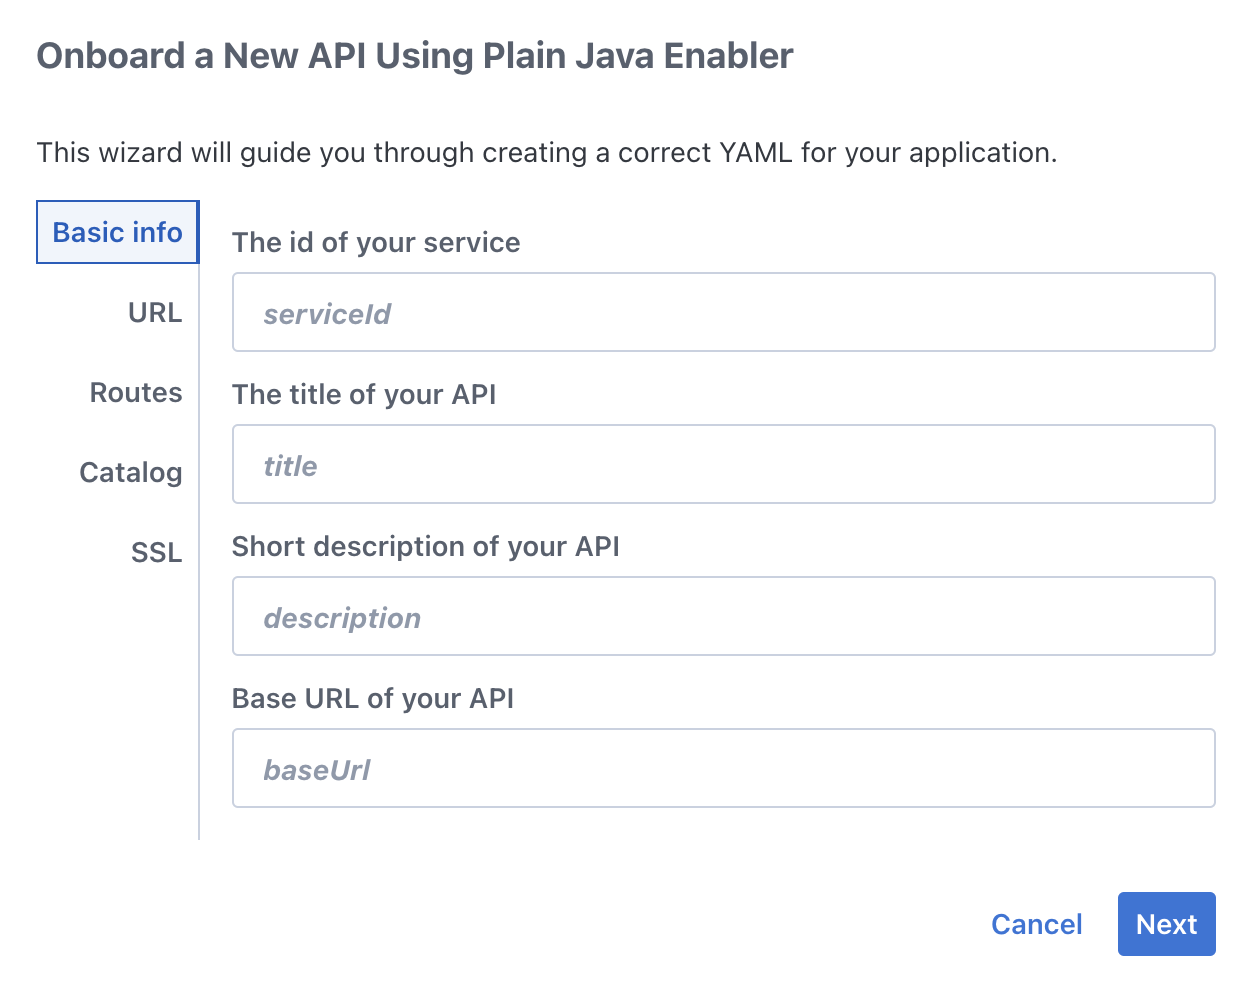This screenshot has width=1246, height=986.
Task: Select the Basic info tab
Action: [117, 232]
